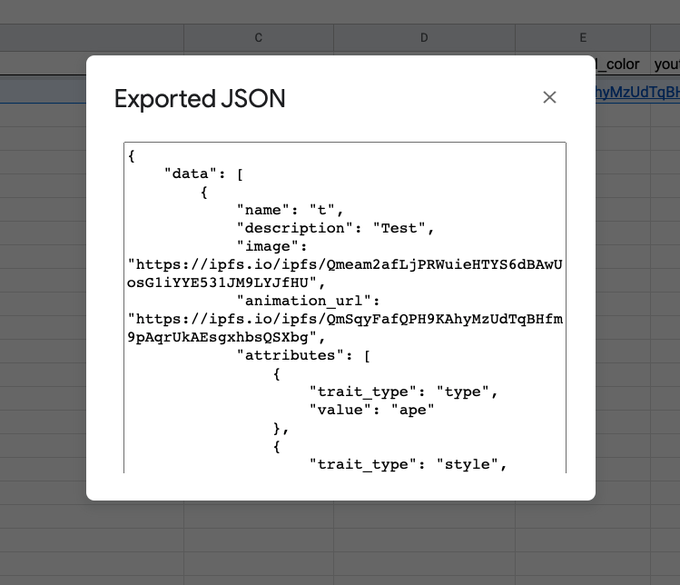The width and height of the screenshot is (680, 585).
Task: Click the "animation_url": key line
Action: click(308, 301)
